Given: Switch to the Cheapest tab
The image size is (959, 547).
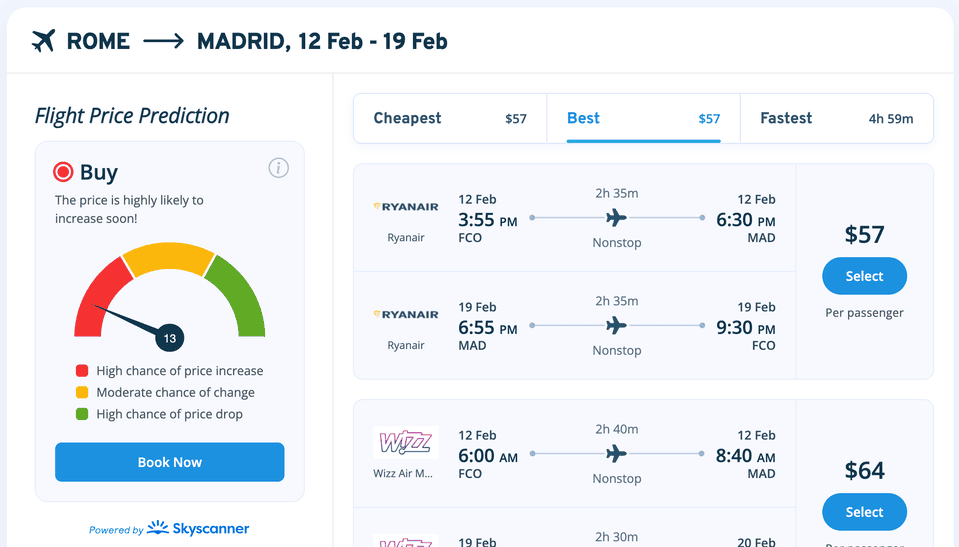Looking at the screenshot, I should click(450, 119).
